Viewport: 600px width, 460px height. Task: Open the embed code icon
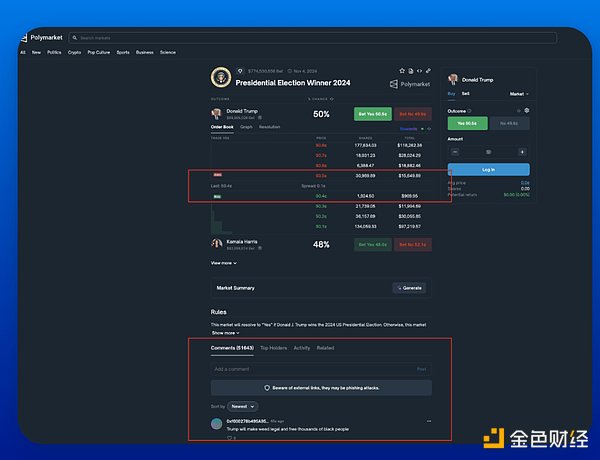(419, 71)
